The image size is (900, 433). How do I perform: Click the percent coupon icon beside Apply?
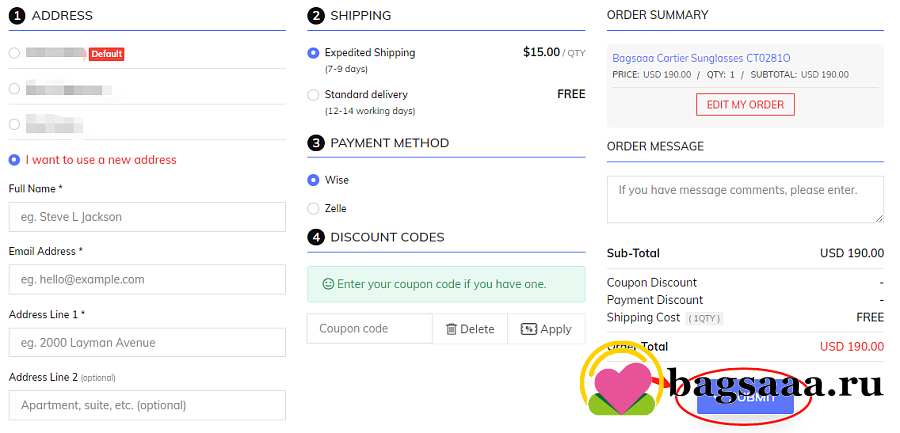click(x=529, y=329)
